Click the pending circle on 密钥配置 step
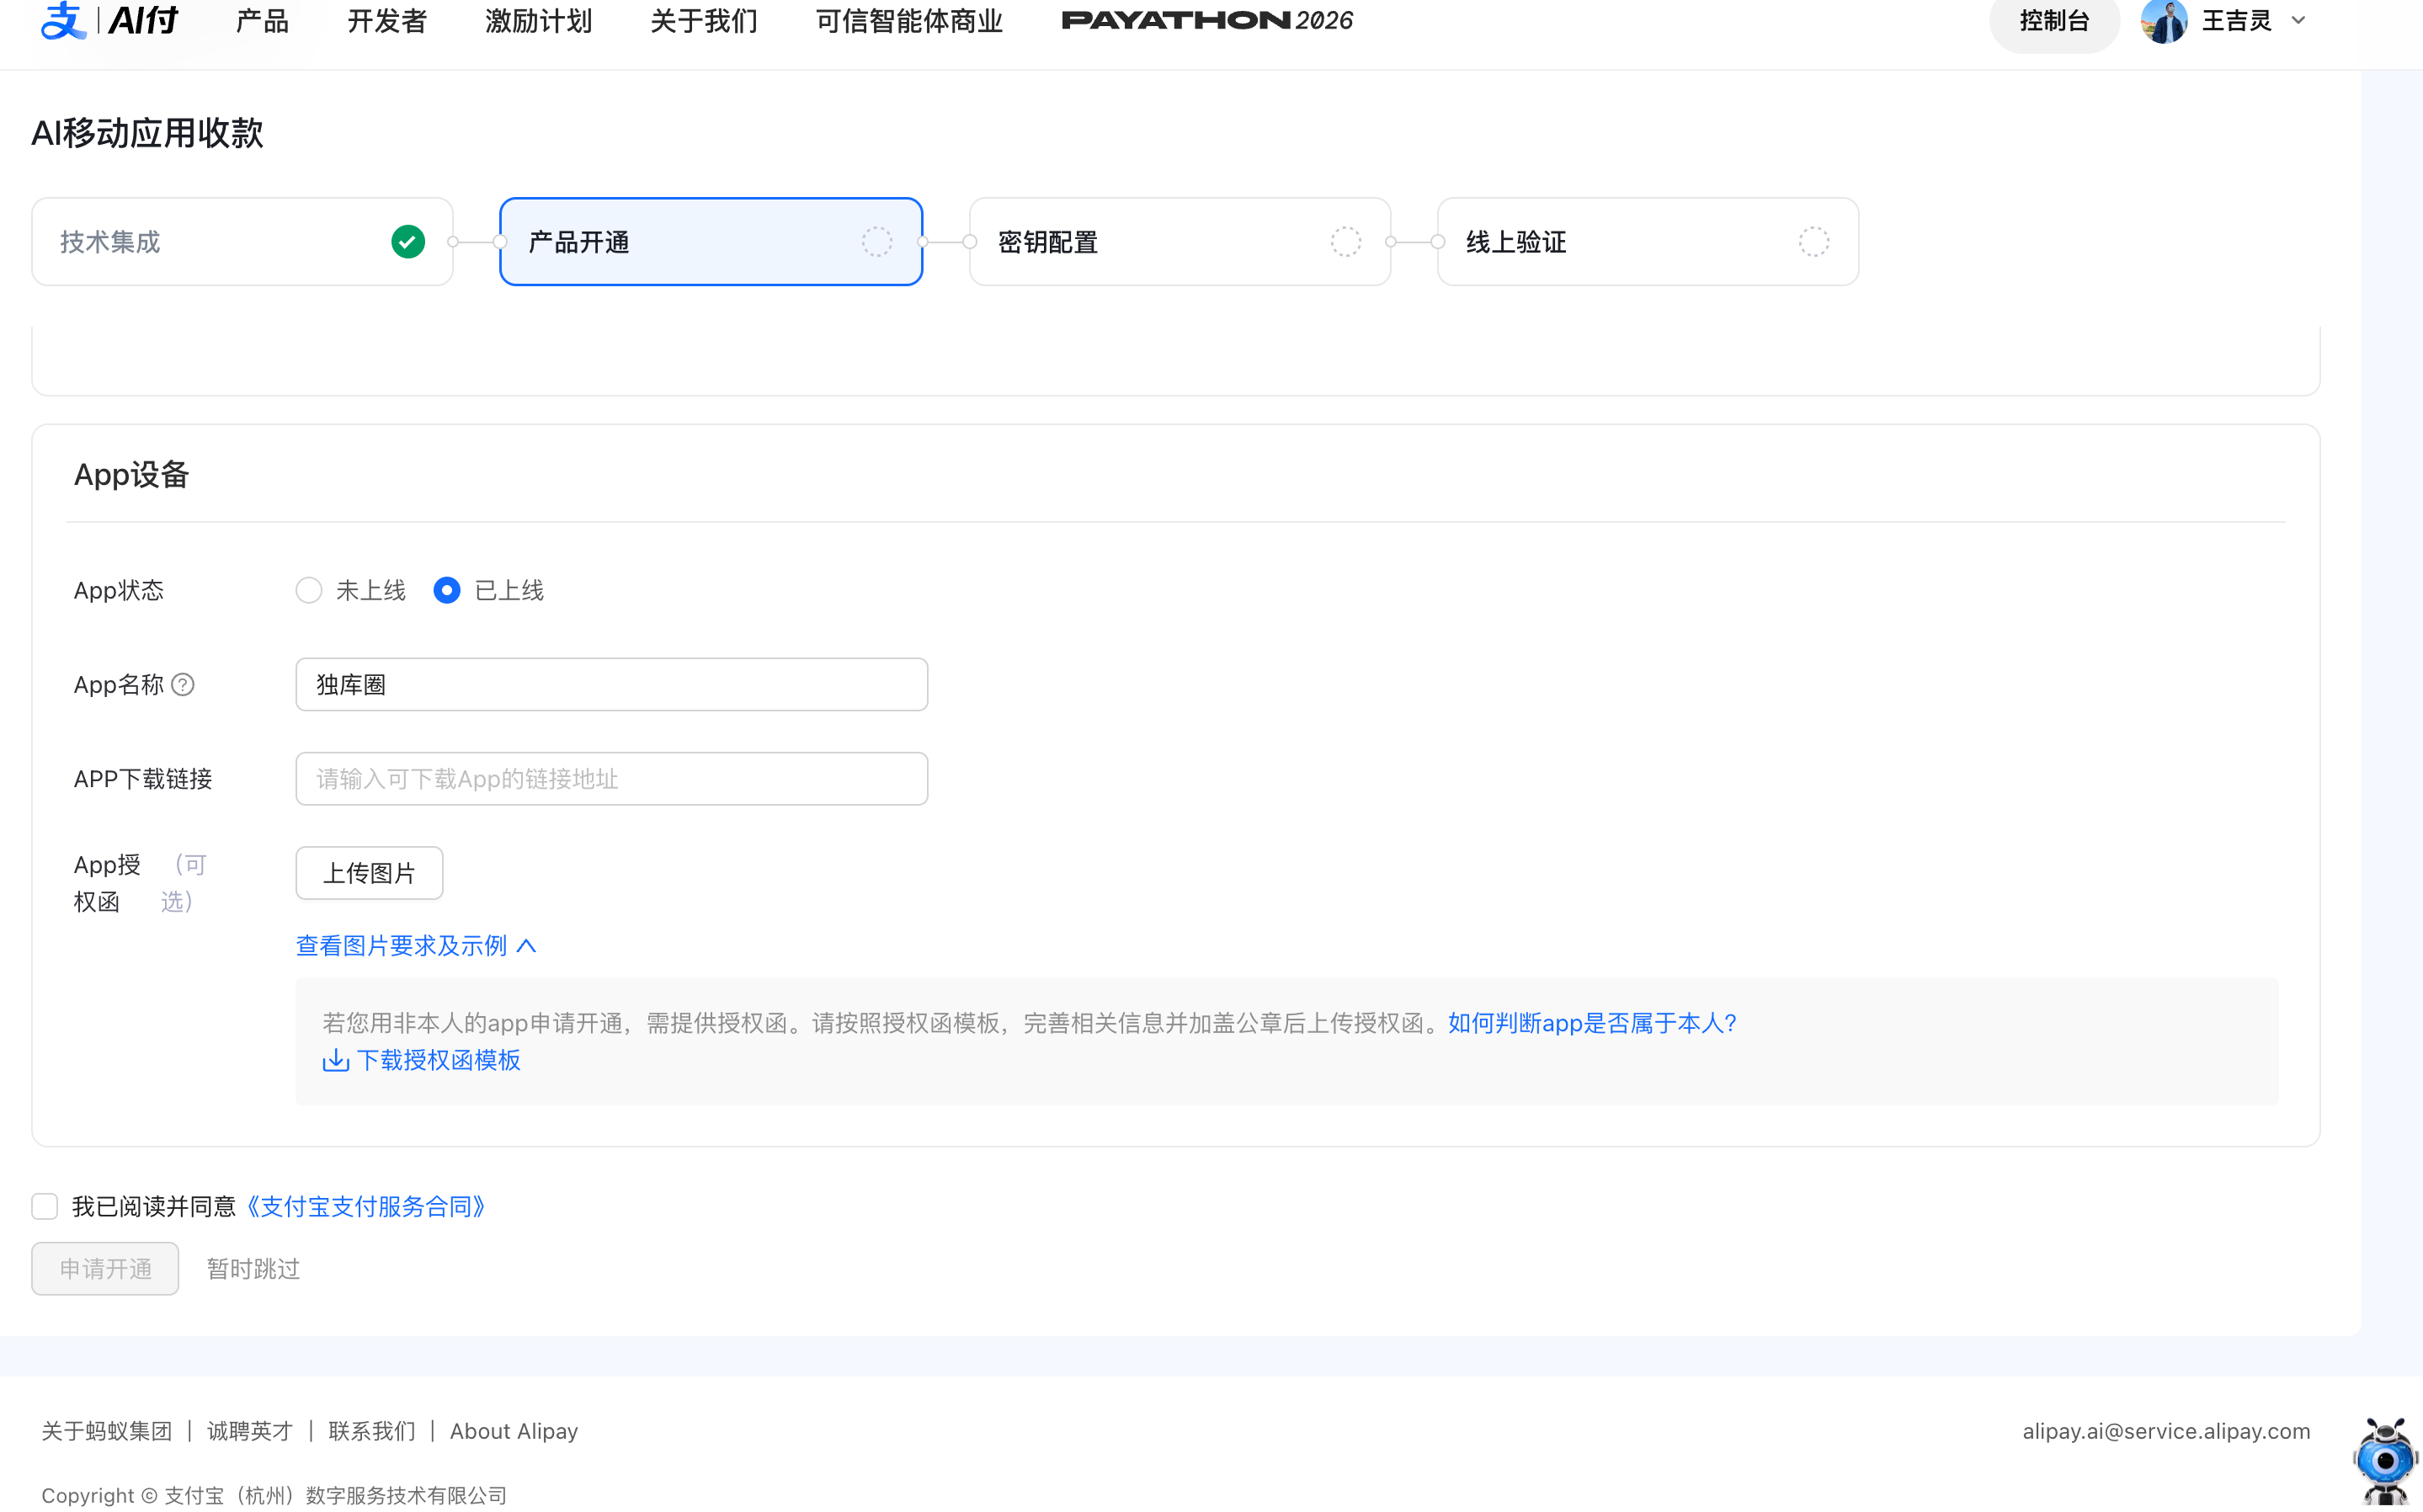The width and height of the screenshot is (2423, 1512). coord(1346,242)
